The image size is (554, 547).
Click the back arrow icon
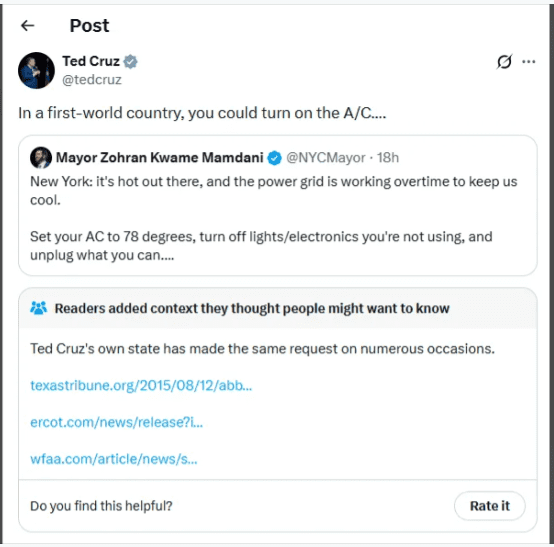point(28,26)
